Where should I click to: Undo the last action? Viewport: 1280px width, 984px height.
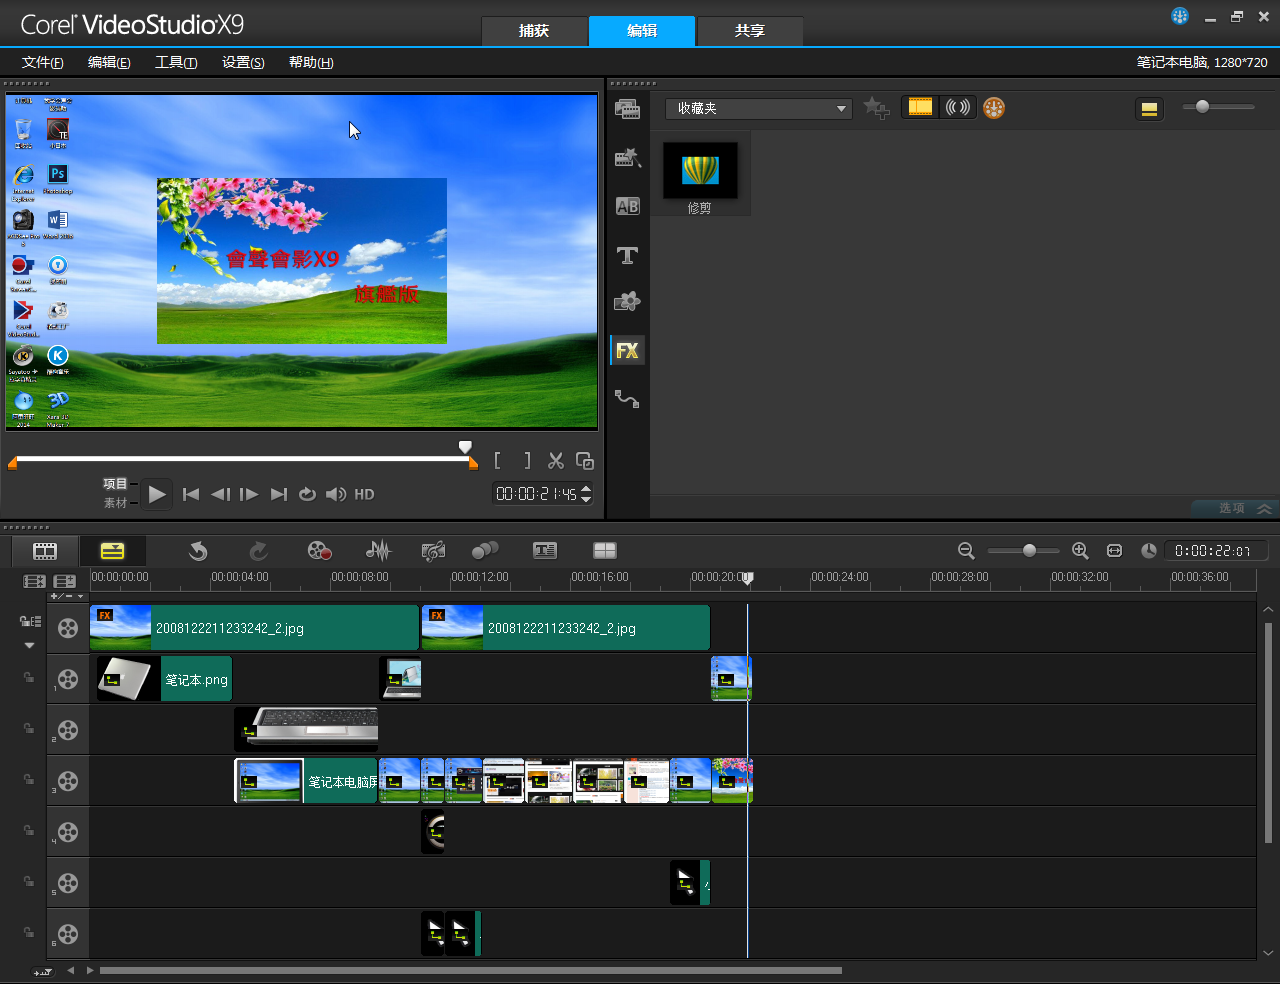[x=198, y=551]
